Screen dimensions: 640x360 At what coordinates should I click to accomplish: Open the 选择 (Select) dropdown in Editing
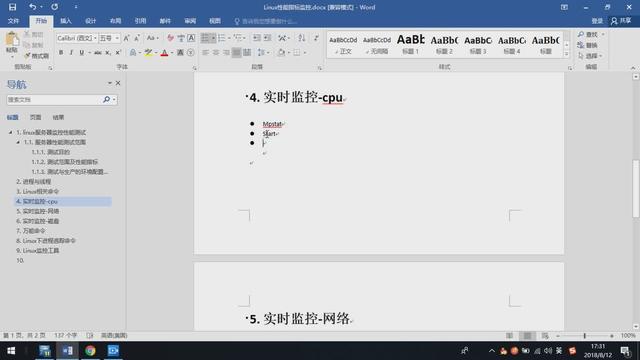(591, 56)
